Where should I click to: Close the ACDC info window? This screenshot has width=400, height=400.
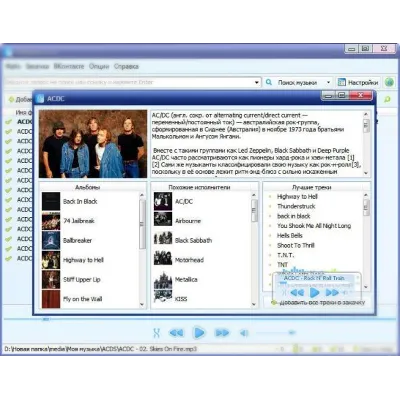(360, 95)
